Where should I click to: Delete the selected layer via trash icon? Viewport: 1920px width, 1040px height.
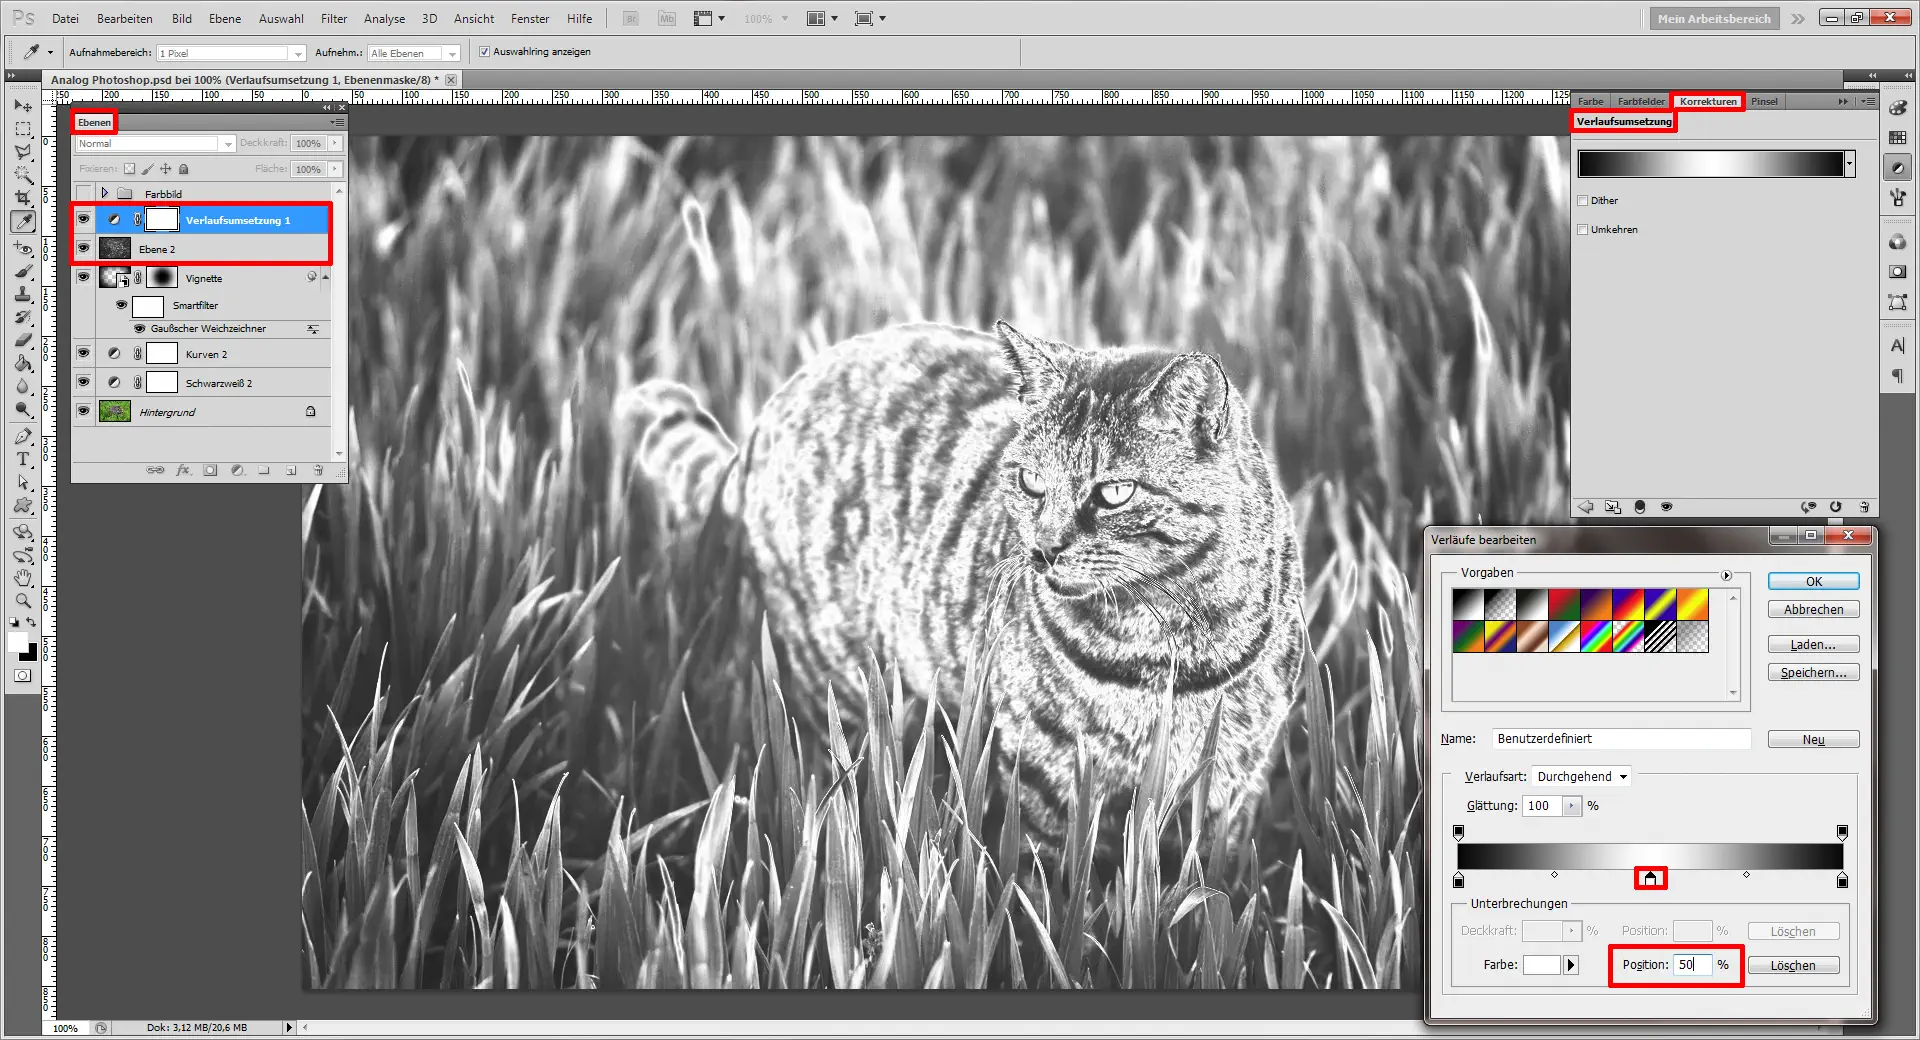coord(318,470)
